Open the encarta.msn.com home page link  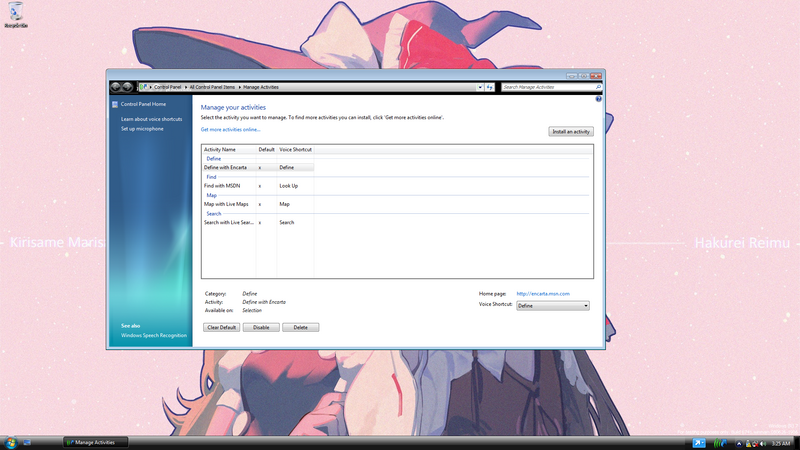click(x=543, y=293)
